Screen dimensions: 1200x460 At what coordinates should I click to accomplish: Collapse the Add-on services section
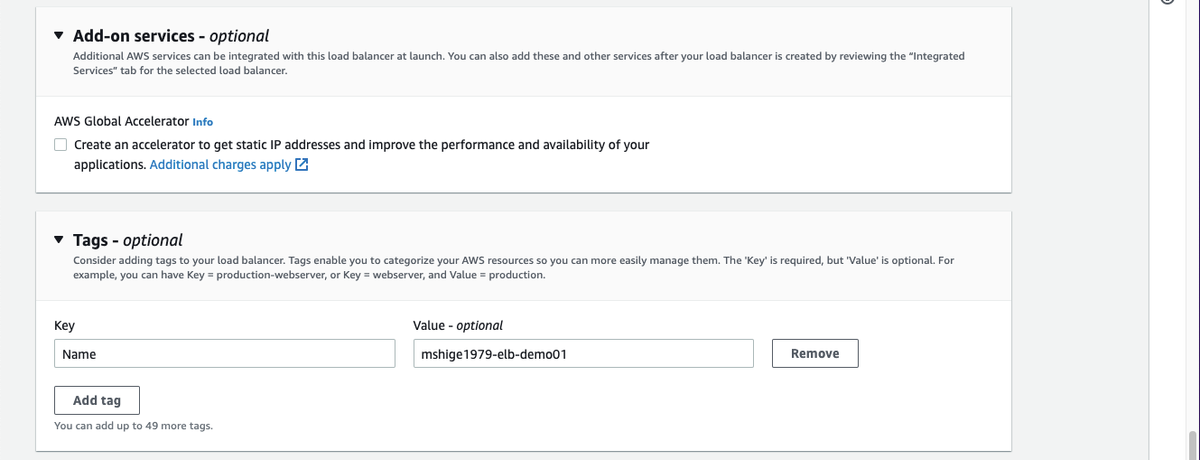click(59, 36)
